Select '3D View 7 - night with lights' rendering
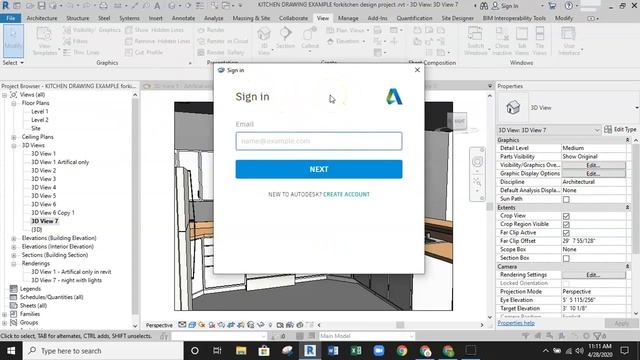Viewport: 640px width, 360px height. (x=67, y=280)
